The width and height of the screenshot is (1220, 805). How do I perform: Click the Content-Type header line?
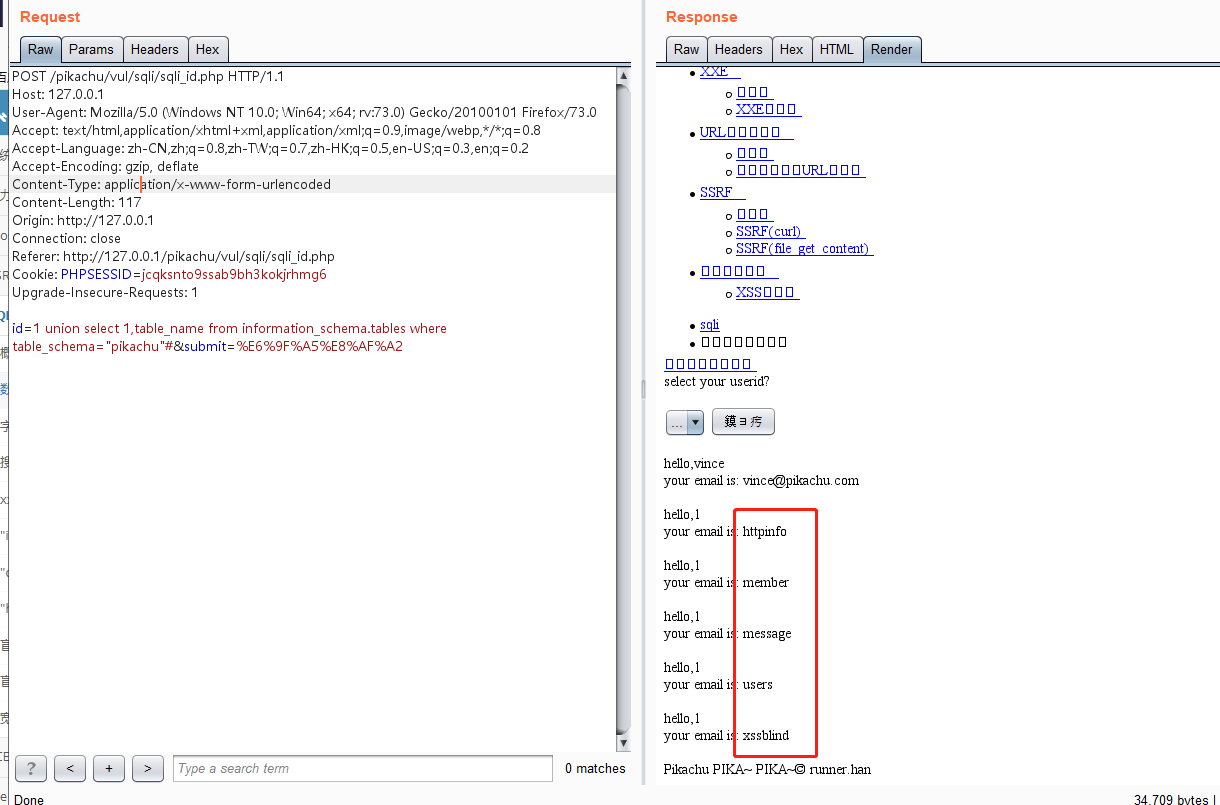coord(171,184)
